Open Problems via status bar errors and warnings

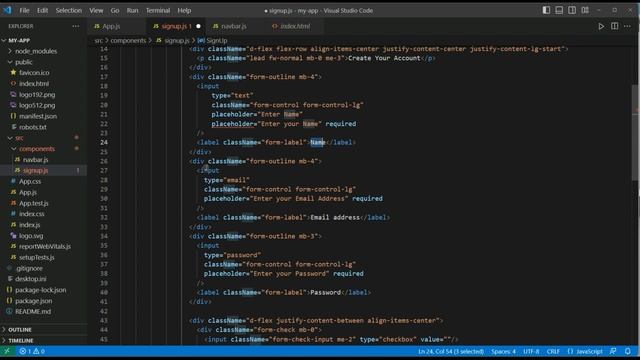point(32,351)
